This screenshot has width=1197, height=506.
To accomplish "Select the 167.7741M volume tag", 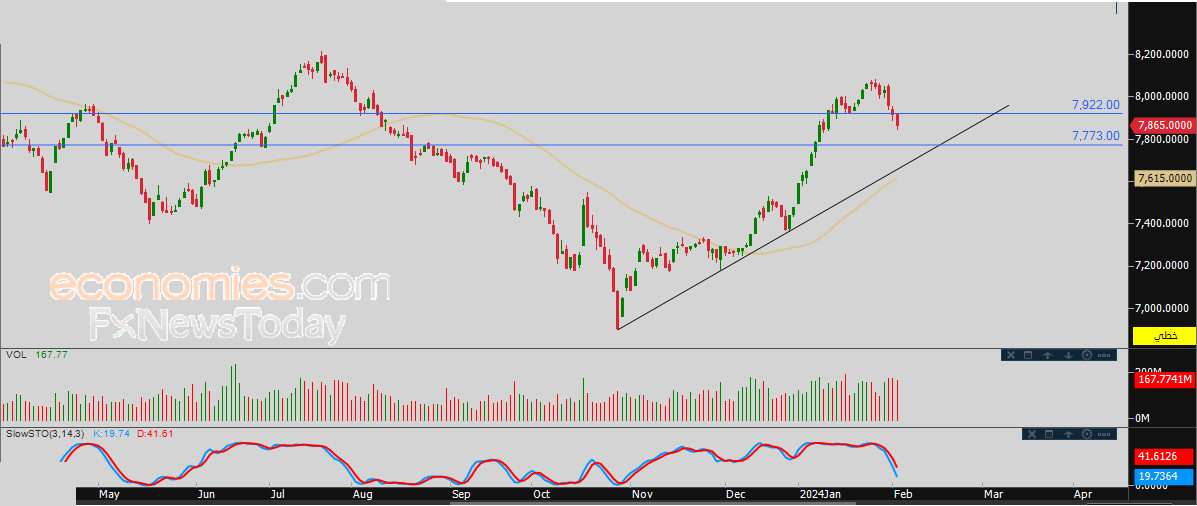I will tap(1164, 379).
